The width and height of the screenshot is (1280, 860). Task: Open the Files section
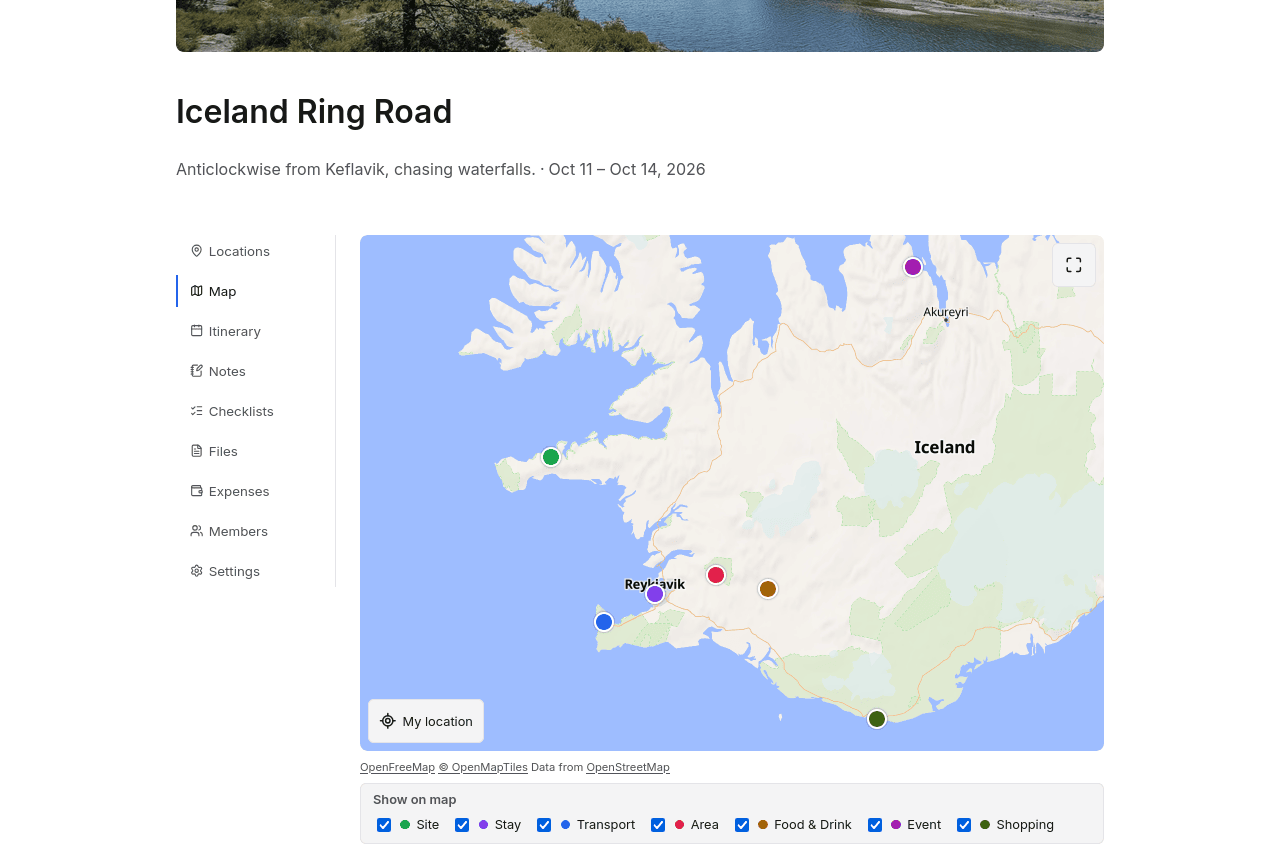click(x=256, y=451)
